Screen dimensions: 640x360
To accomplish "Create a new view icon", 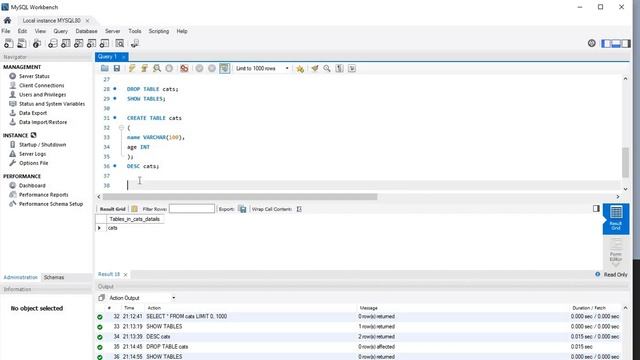I will pyautogui.click(x=78, y=43).
